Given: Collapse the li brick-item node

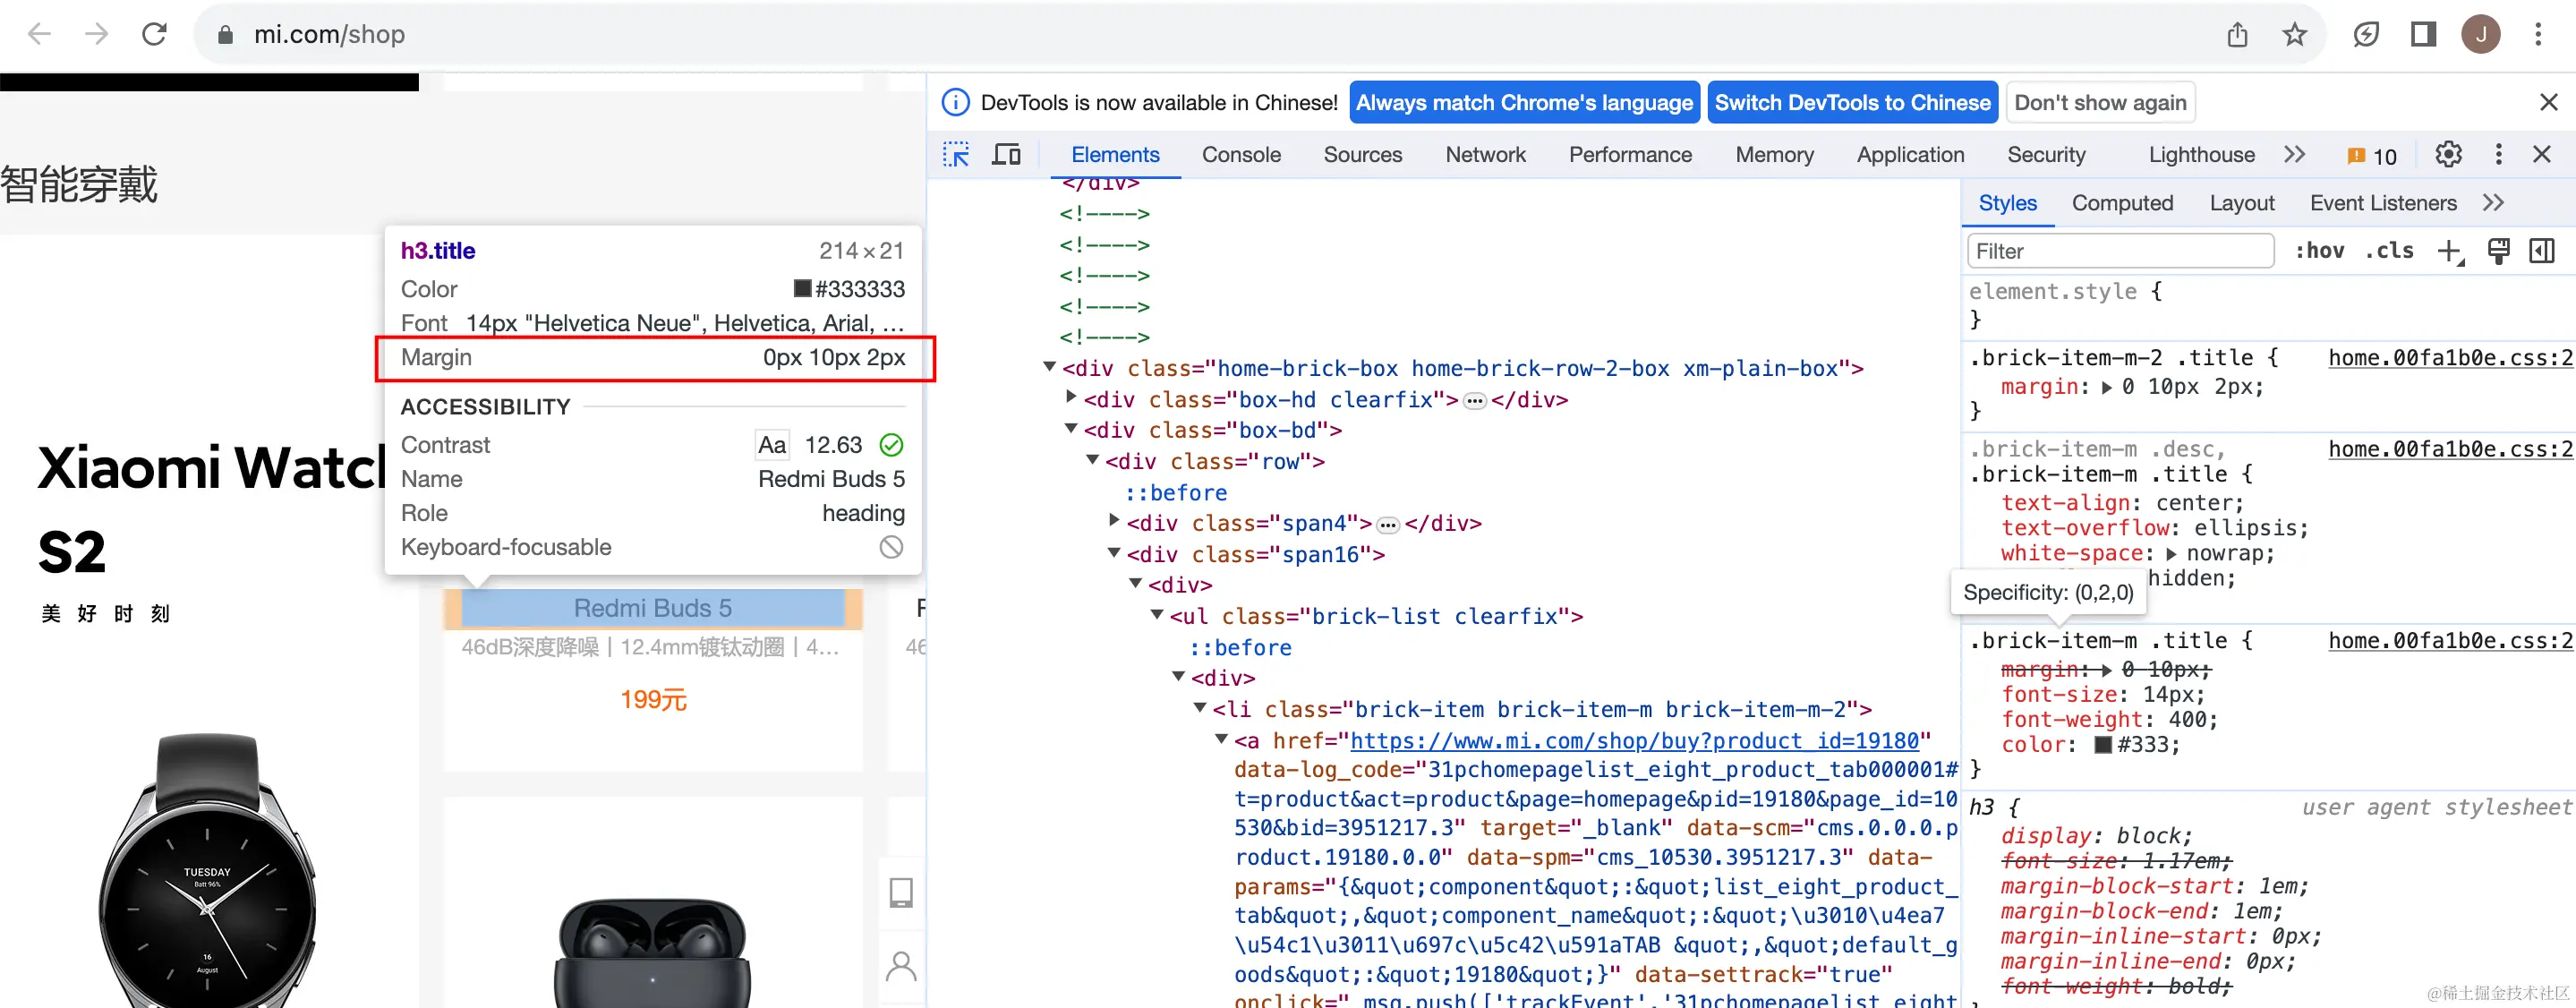Looking at the screenshot, I should (1200, 707).
